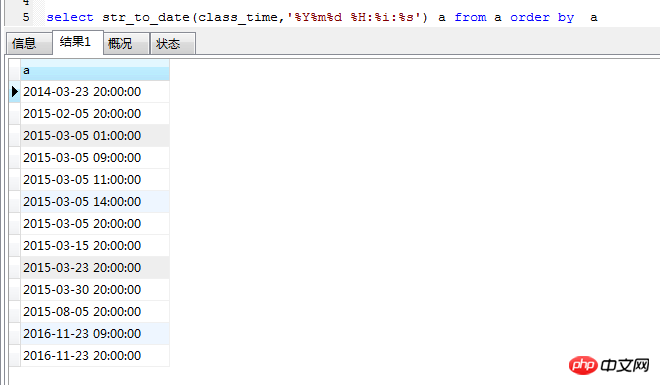Select cell 2015-03-23 20:00:00

pyautogui.click(x=95, y=268)
